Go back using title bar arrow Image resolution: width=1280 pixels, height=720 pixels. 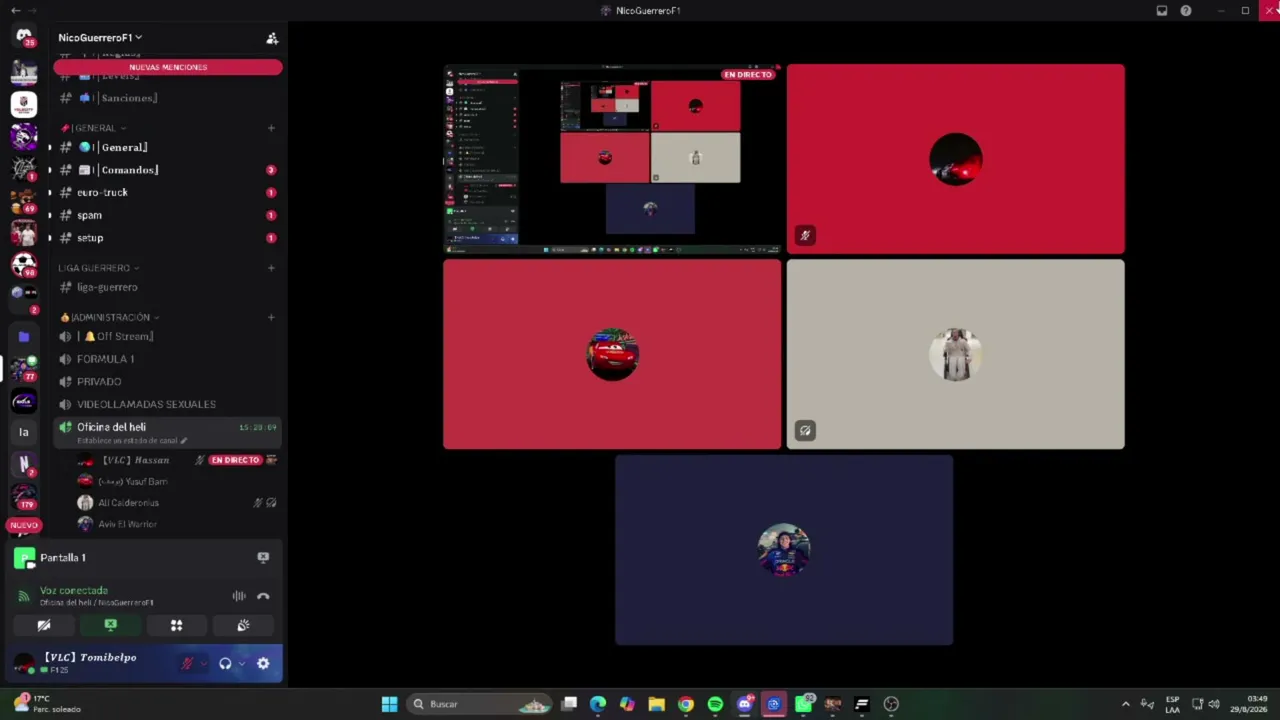click(15, 11)
